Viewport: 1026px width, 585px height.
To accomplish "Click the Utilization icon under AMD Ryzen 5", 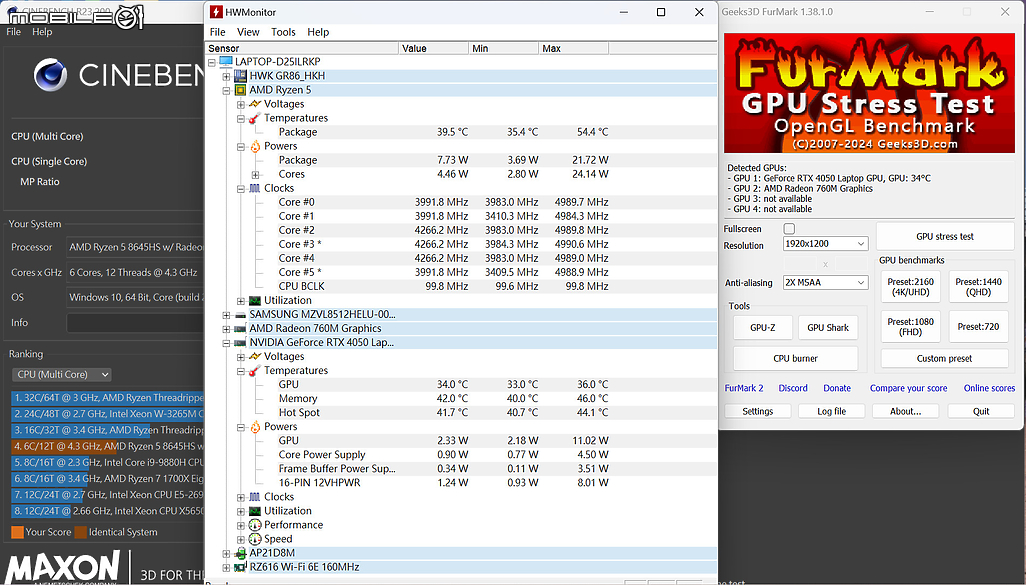I will 255,300.
